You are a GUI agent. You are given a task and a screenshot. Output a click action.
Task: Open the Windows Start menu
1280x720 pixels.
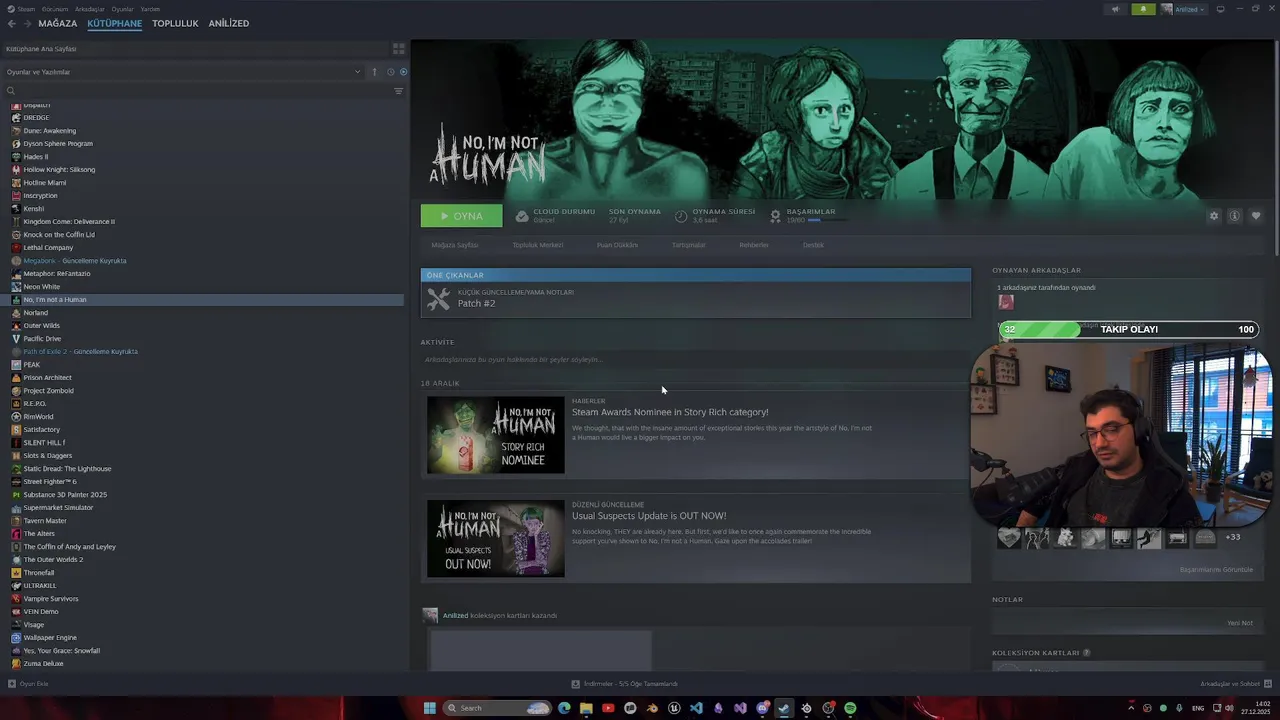pyautogui.click(x=430, y=708)
